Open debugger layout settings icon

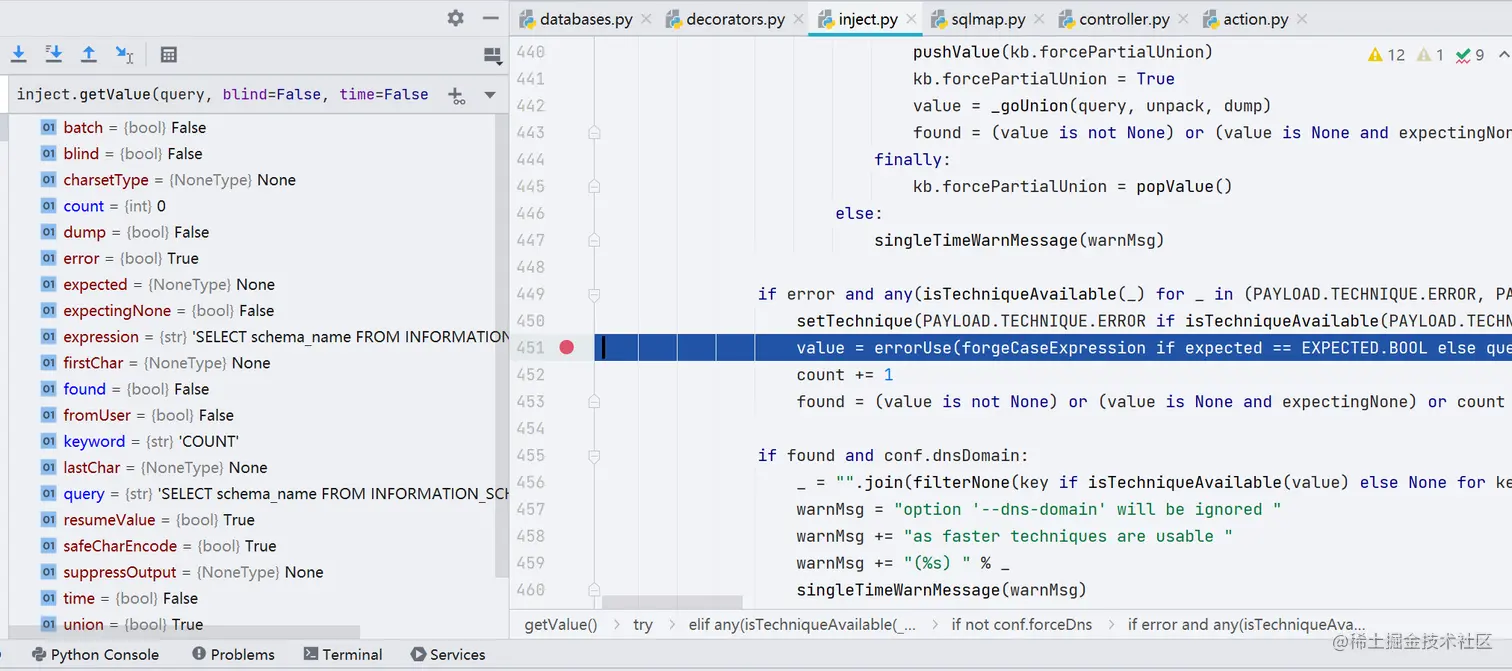click(x=491, y=55)
